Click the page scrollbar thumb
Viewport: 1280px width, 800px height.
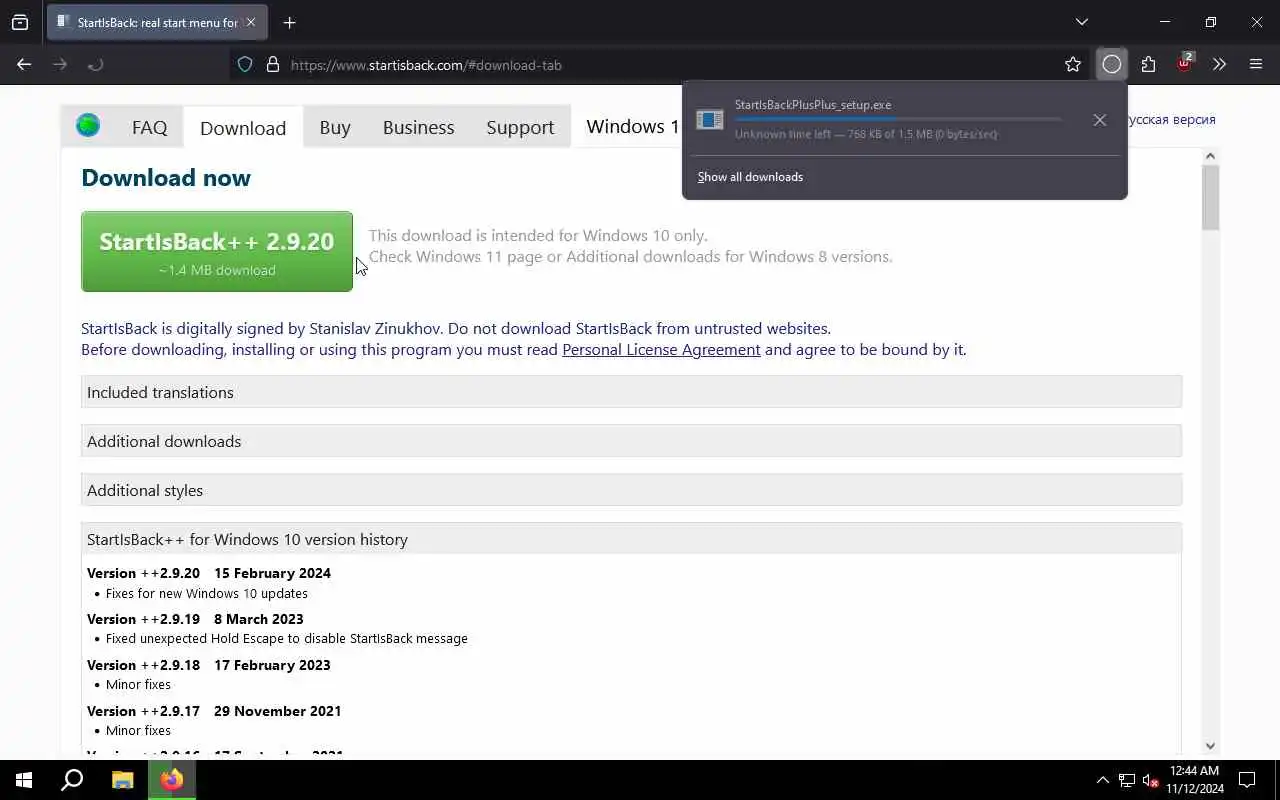click(1211, 197)
